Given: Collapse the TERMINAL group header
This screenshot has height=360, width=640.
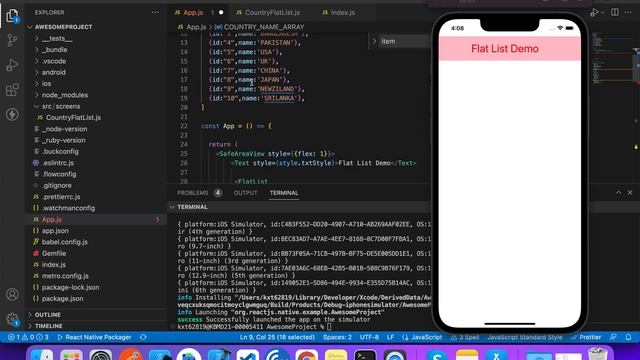Looking at the screenshot, I should point(192,207).
